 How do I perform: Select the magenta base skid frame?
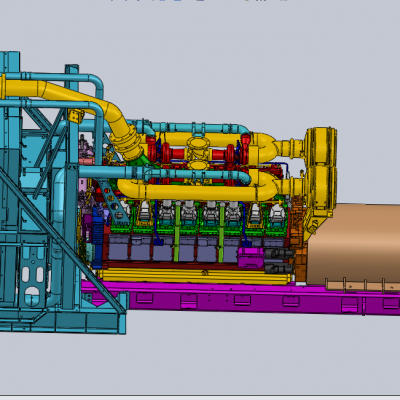(240, 298)
